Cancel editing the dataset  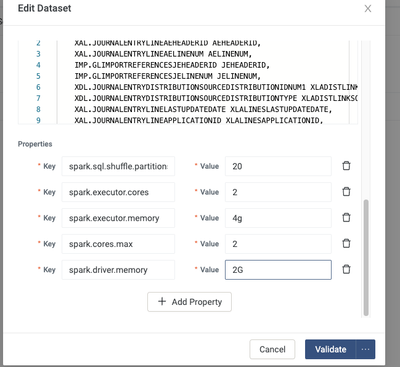[x=272, y=349]
